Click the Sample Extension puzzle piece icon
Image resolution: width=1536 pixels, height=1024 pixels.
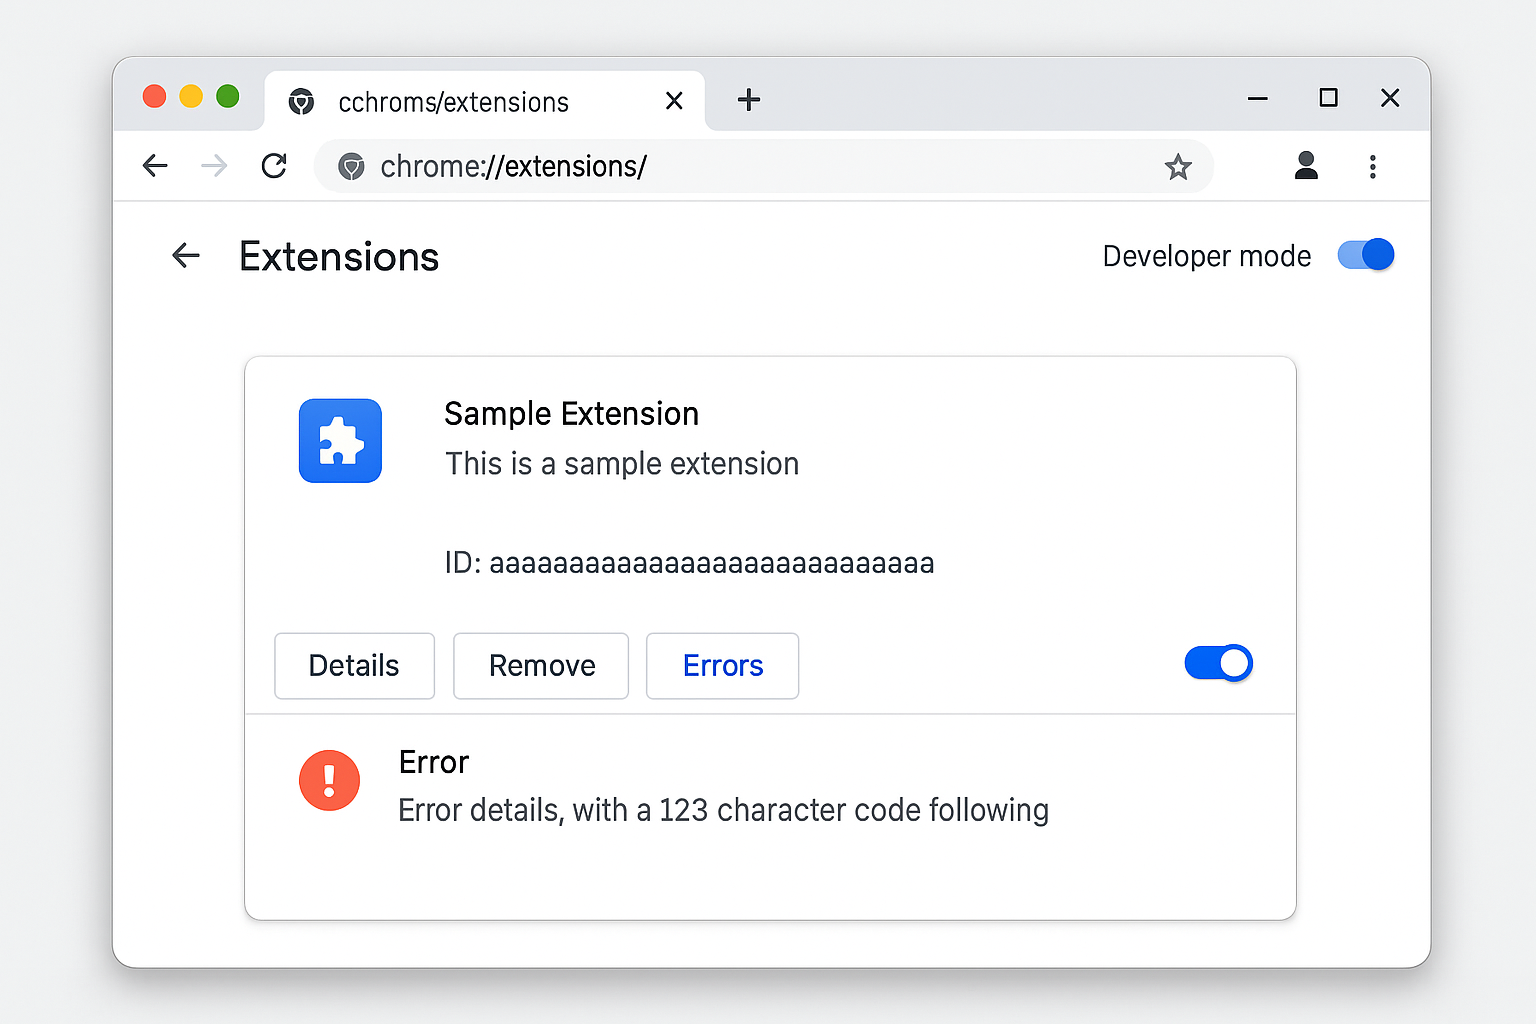[x=340, y=441]
